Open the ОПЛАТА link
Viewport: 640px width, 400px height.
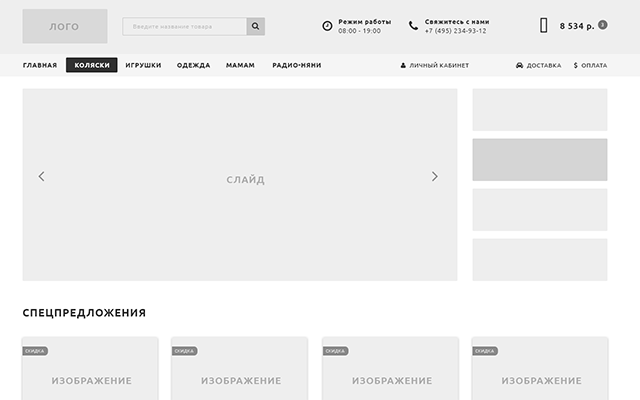coord(594,65)
